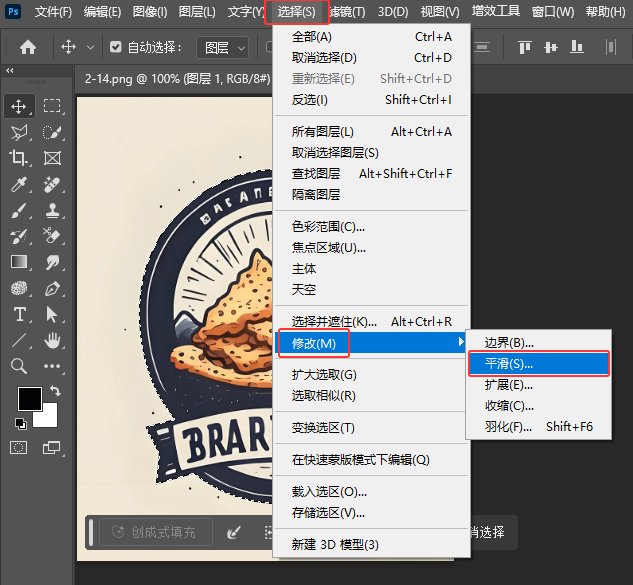
Task: Select the Quick Selection tool
Action: pos(52,132)
